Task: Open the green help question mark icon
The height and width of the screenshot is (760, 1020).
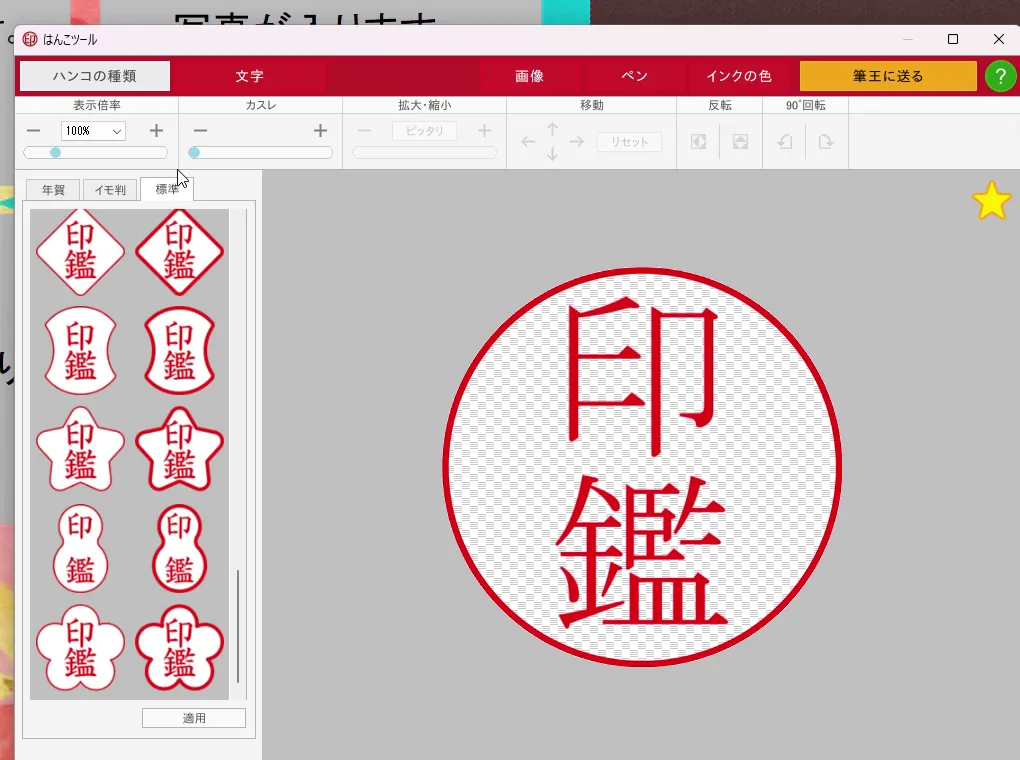Action: 1000,77
